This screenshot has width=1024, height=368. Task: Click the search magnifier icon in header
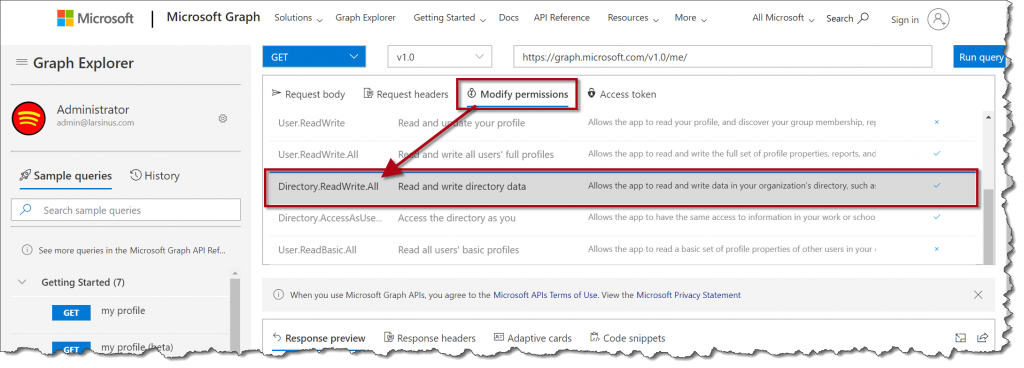pos(863,18)
